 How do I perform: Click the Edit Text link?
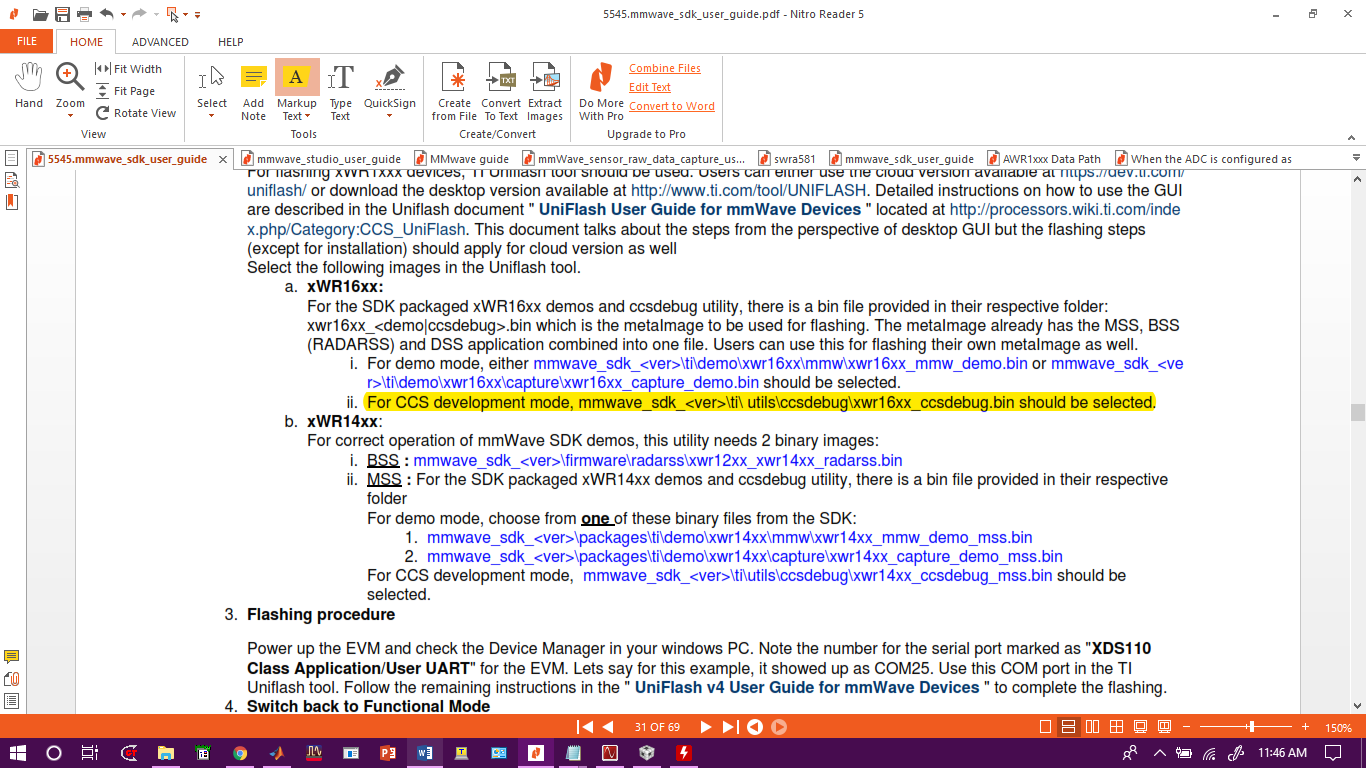tap(650, 87)
